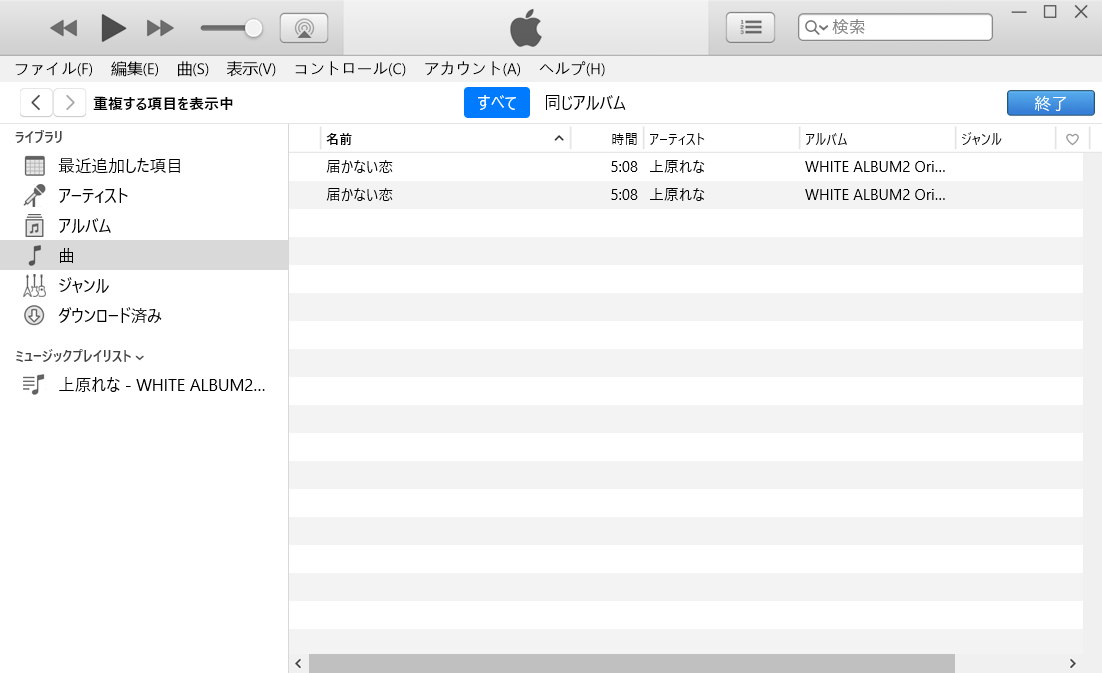Open the 曲(S) menu

pos(193,69)
